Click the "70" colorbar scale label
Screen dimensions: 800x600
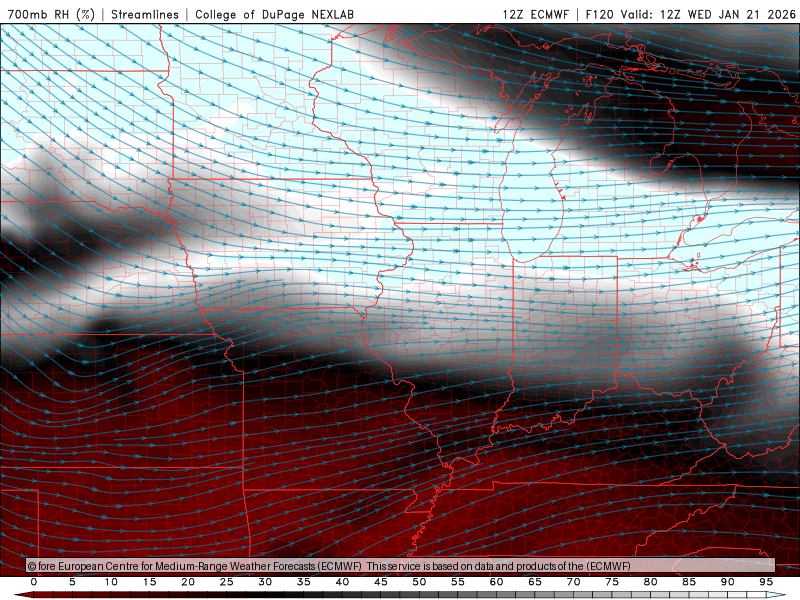(573, 582)
